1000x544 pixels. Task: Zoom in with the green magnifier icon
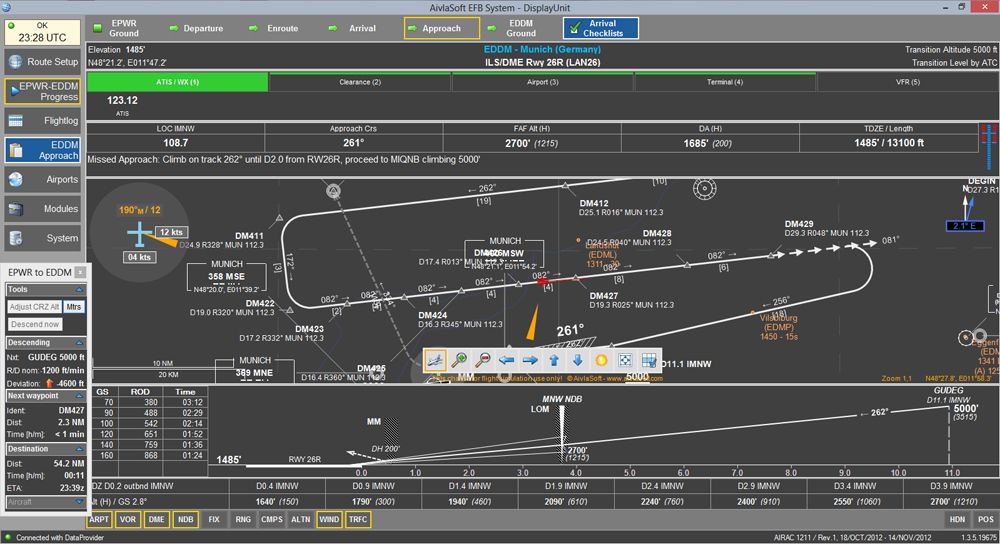pos(459,360)
